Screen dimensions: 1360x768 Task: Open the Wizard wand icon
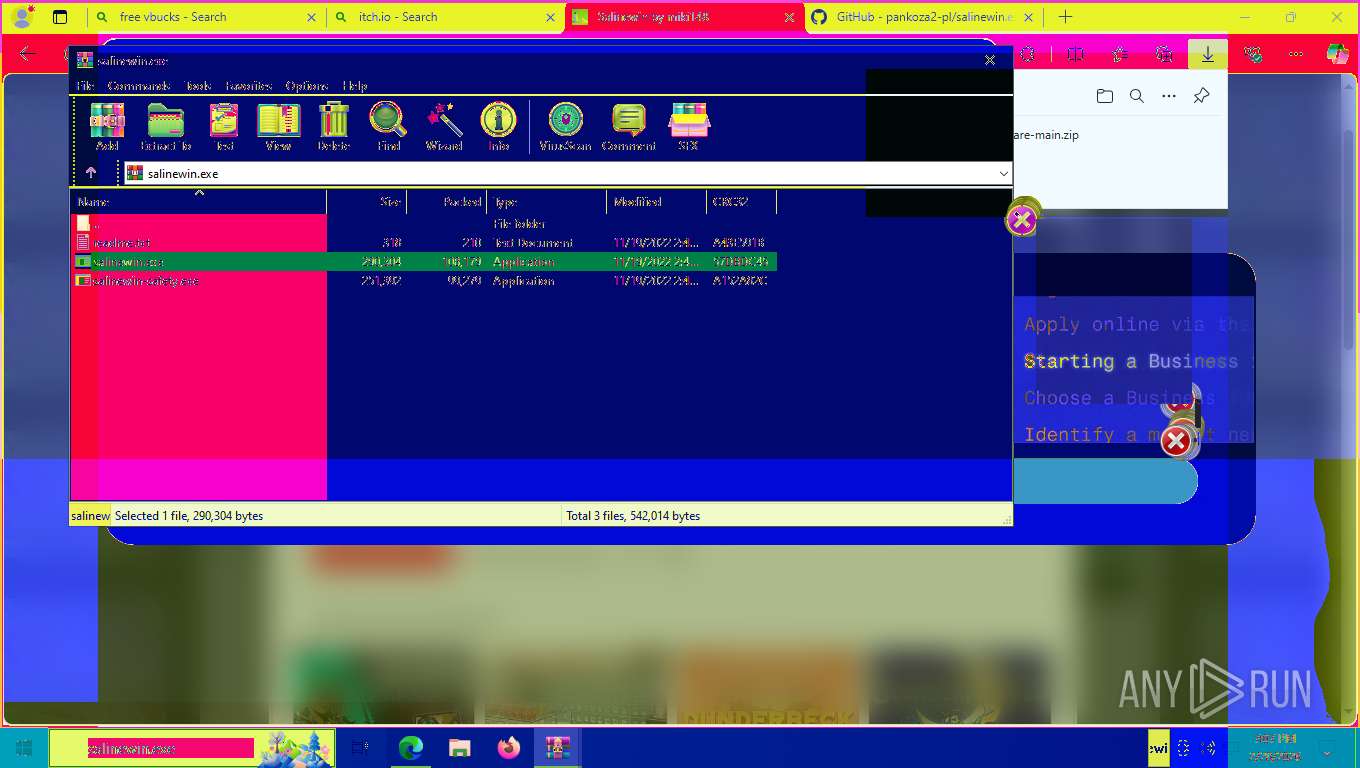tap(444, 127)
